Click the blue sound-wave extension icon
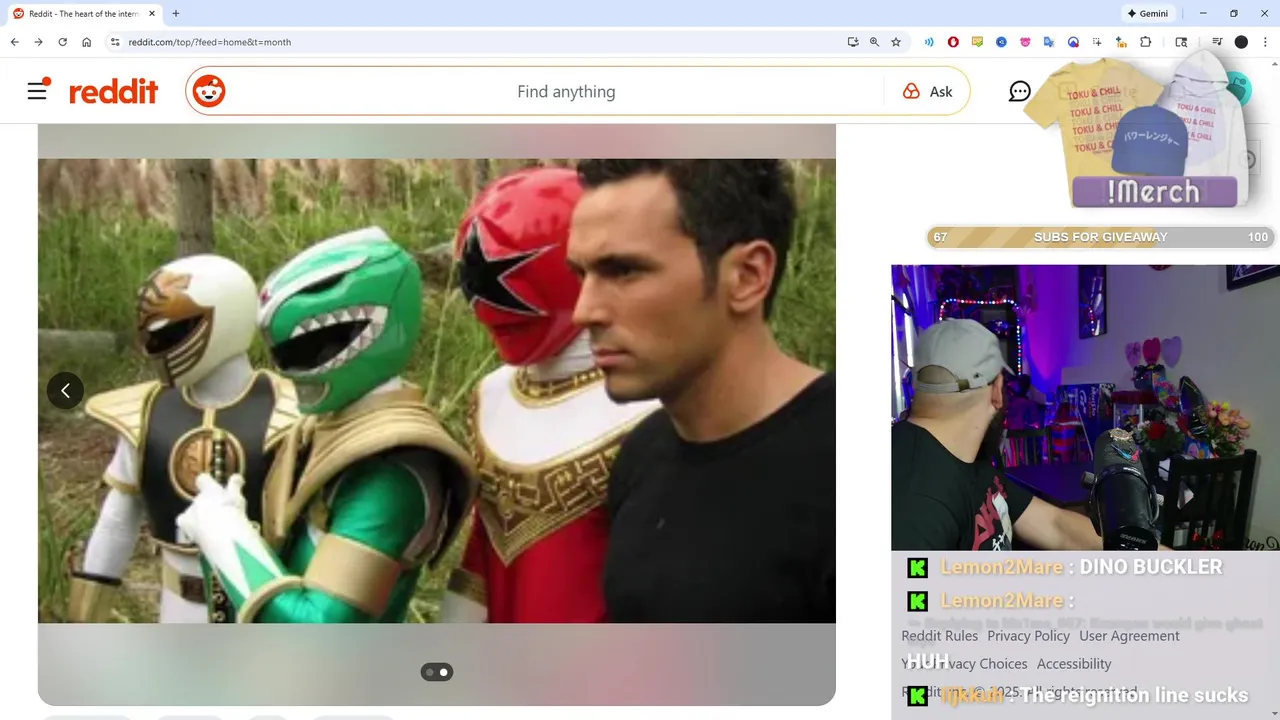 tap(929, 42)
